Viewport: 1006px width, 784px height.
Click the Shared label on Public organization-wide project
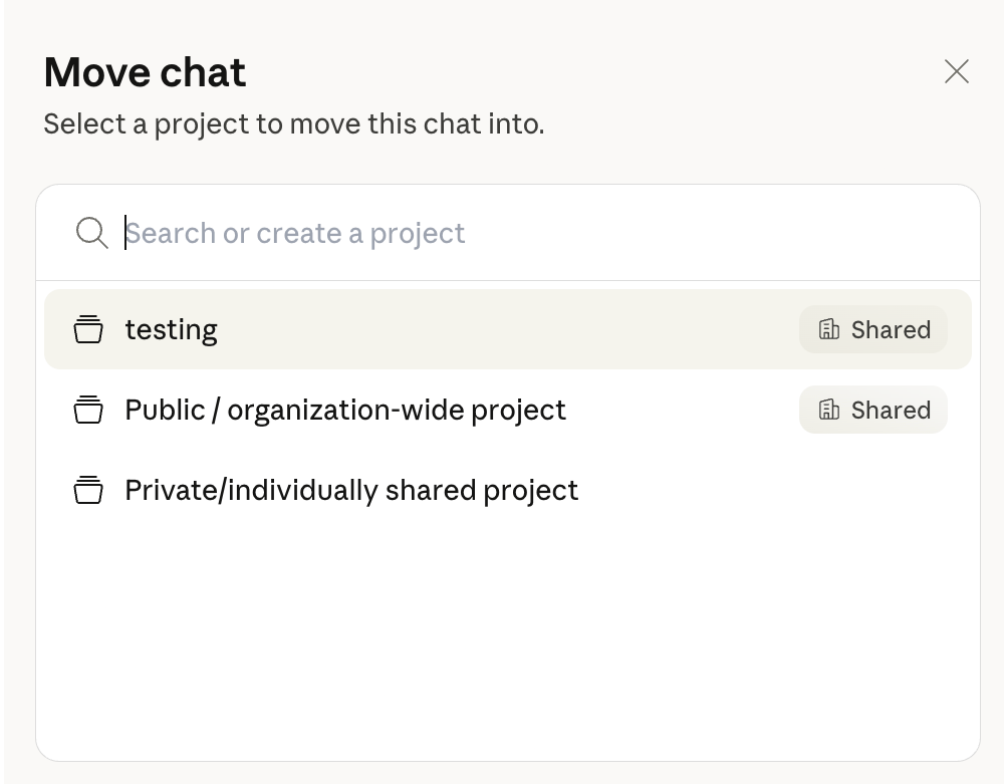pyautogui.click(x=873, y=409)
